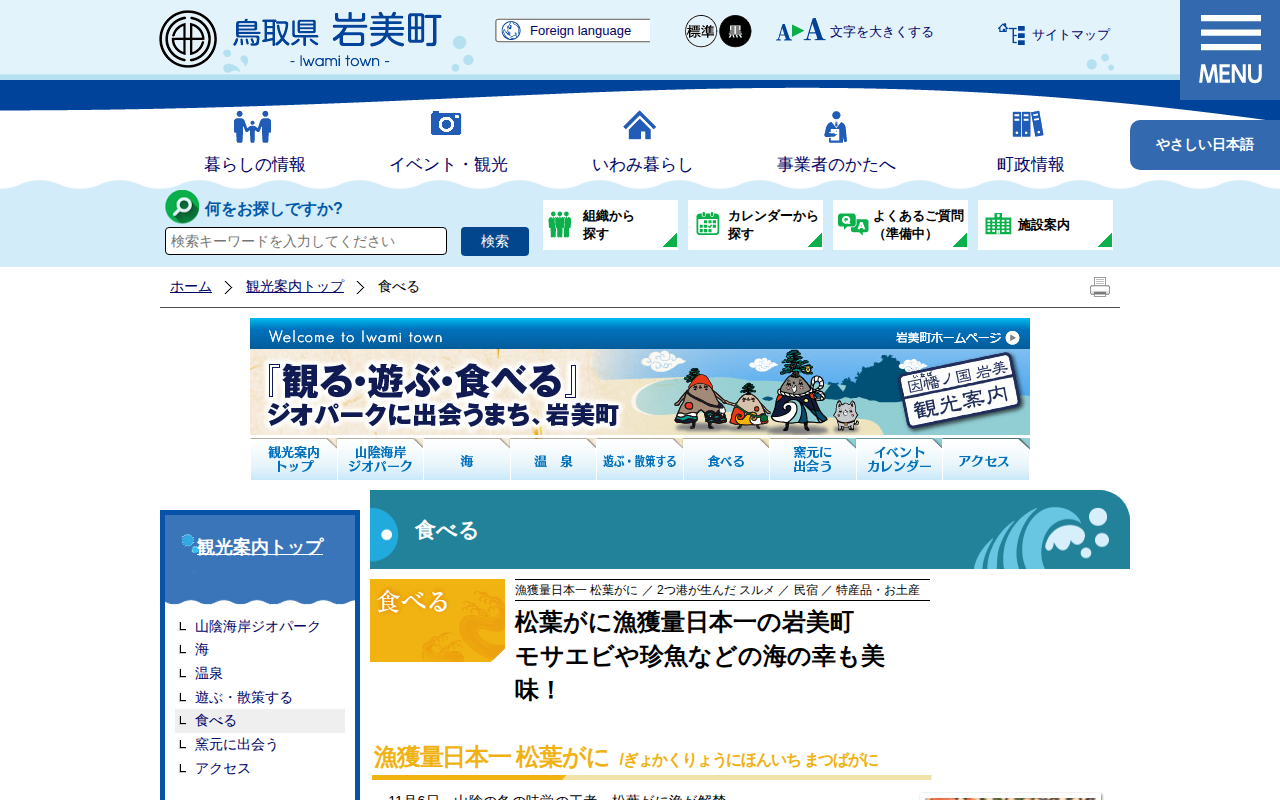Open イベント・観光 camera icon menu

coord(447,143)
